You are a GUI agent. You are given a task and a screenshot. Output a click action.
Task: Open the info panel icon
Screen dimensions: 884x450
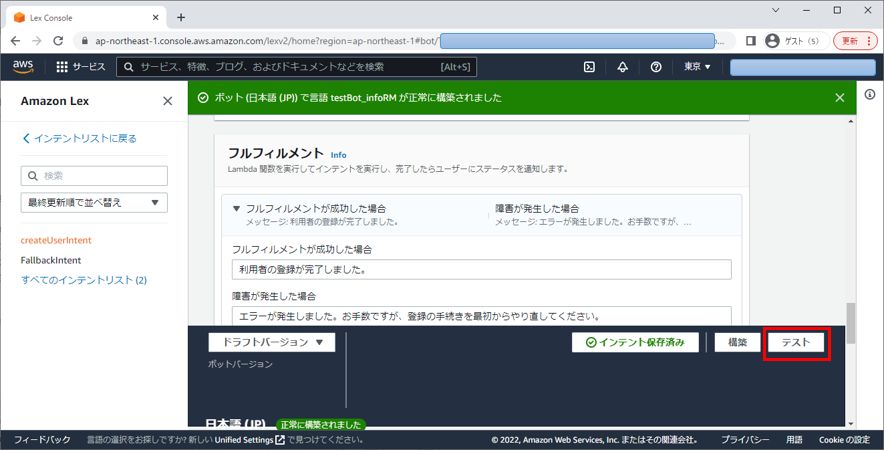coord(870,94)
